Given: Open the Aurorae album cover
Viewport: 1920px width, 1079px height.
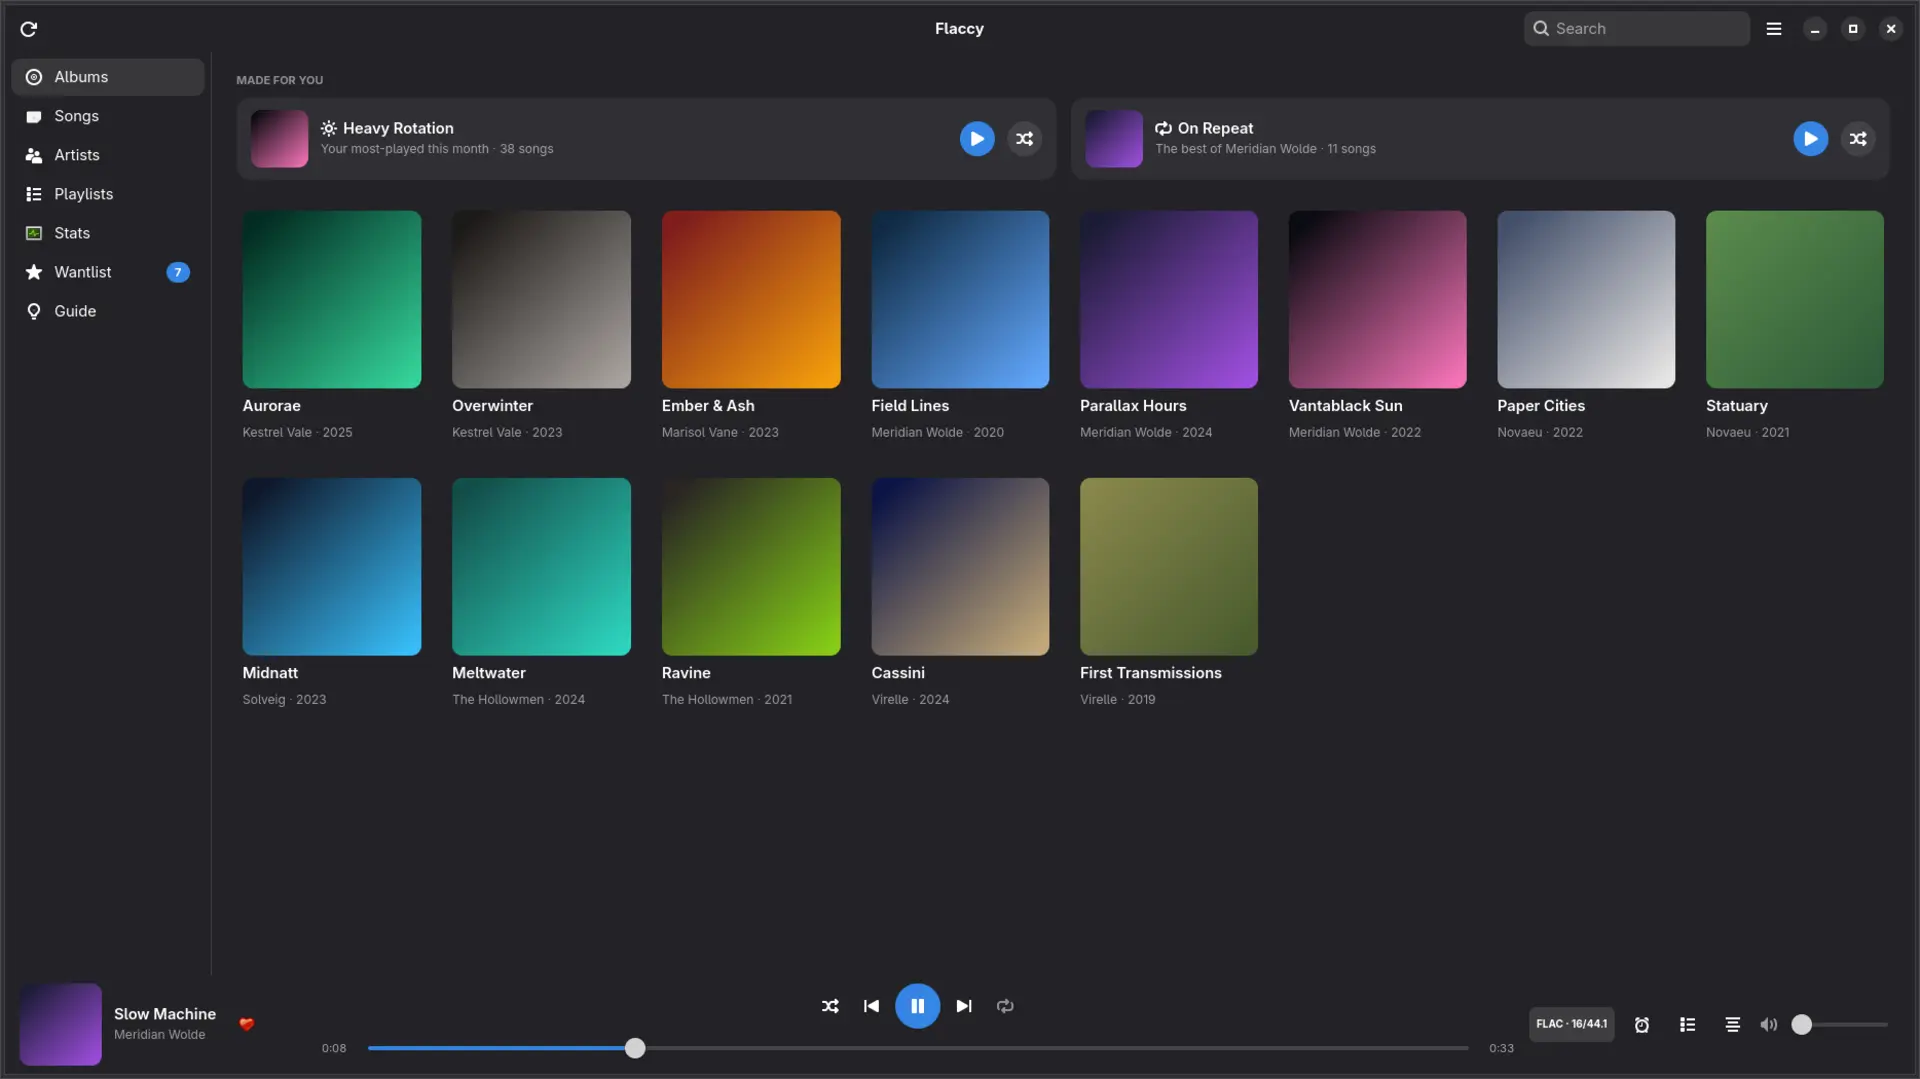Looking at the screenshot, I should point(332,299).
